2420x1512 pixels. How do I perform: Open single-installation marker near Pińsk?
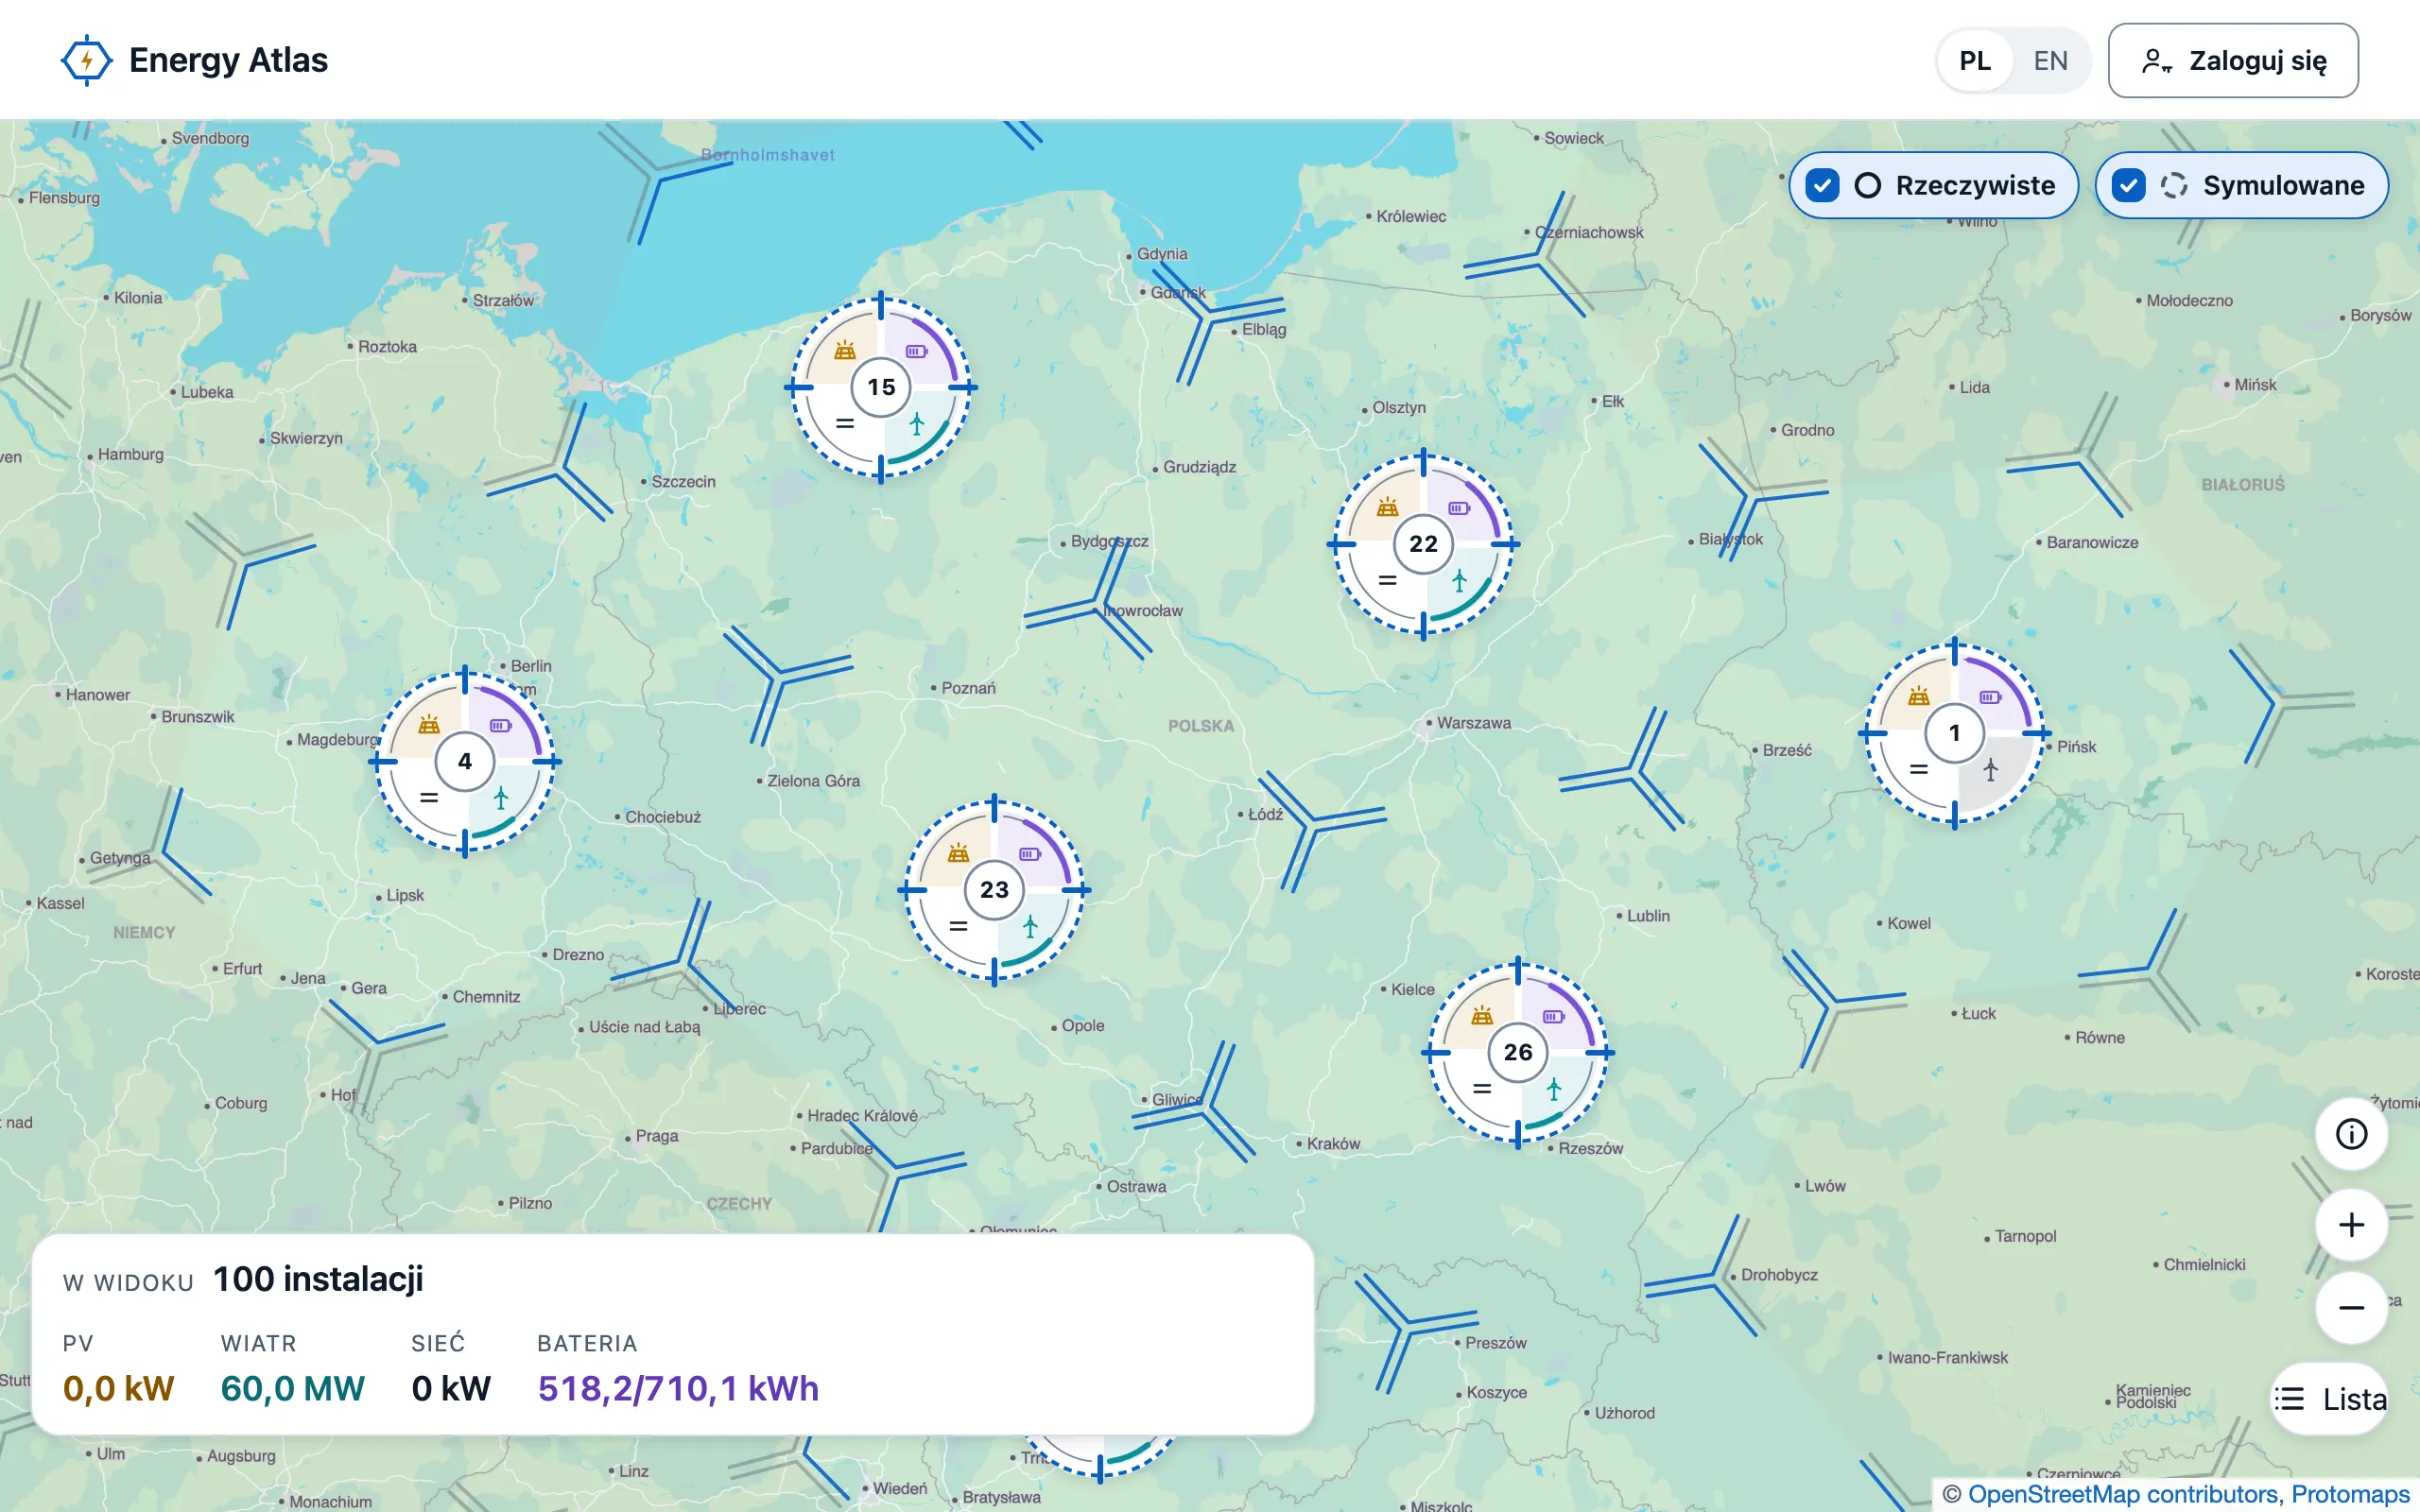pyautogui.click(x=1954, y=734)
